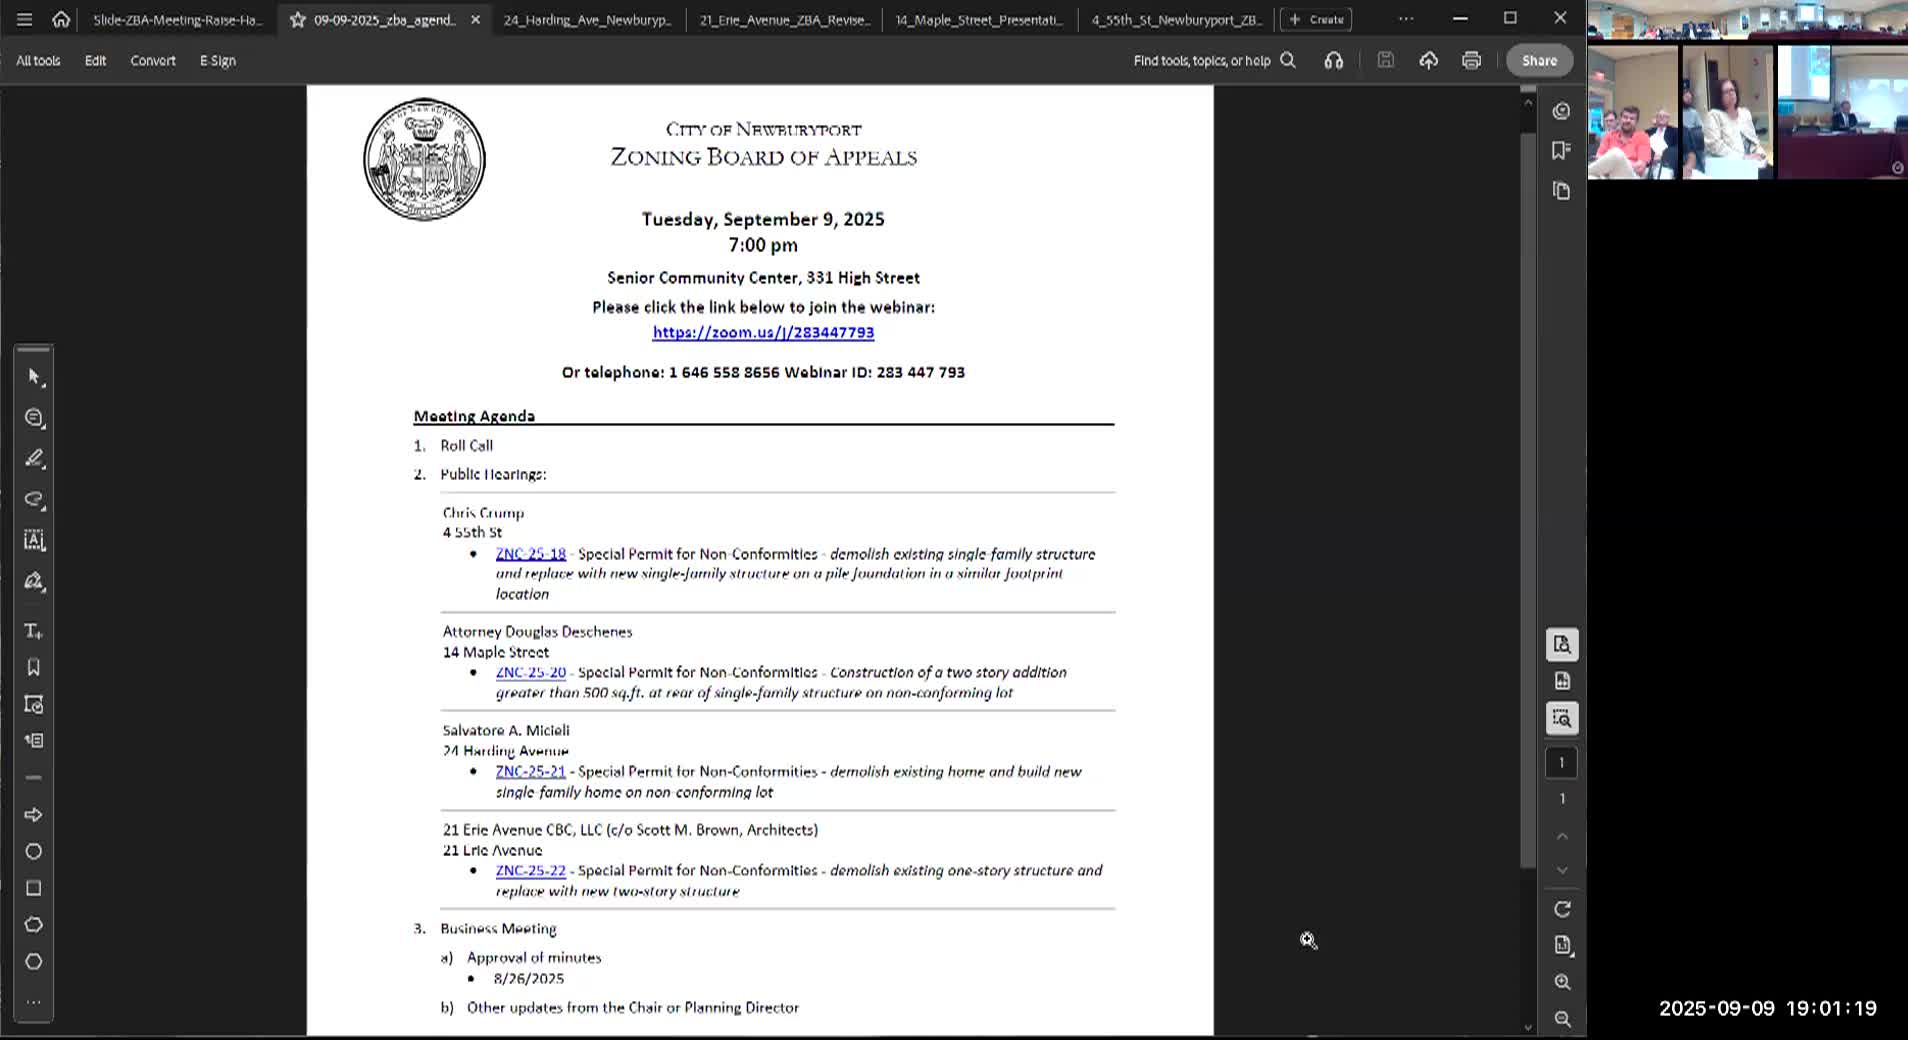Open the E-Sign menu

click(x=218, y=60)
